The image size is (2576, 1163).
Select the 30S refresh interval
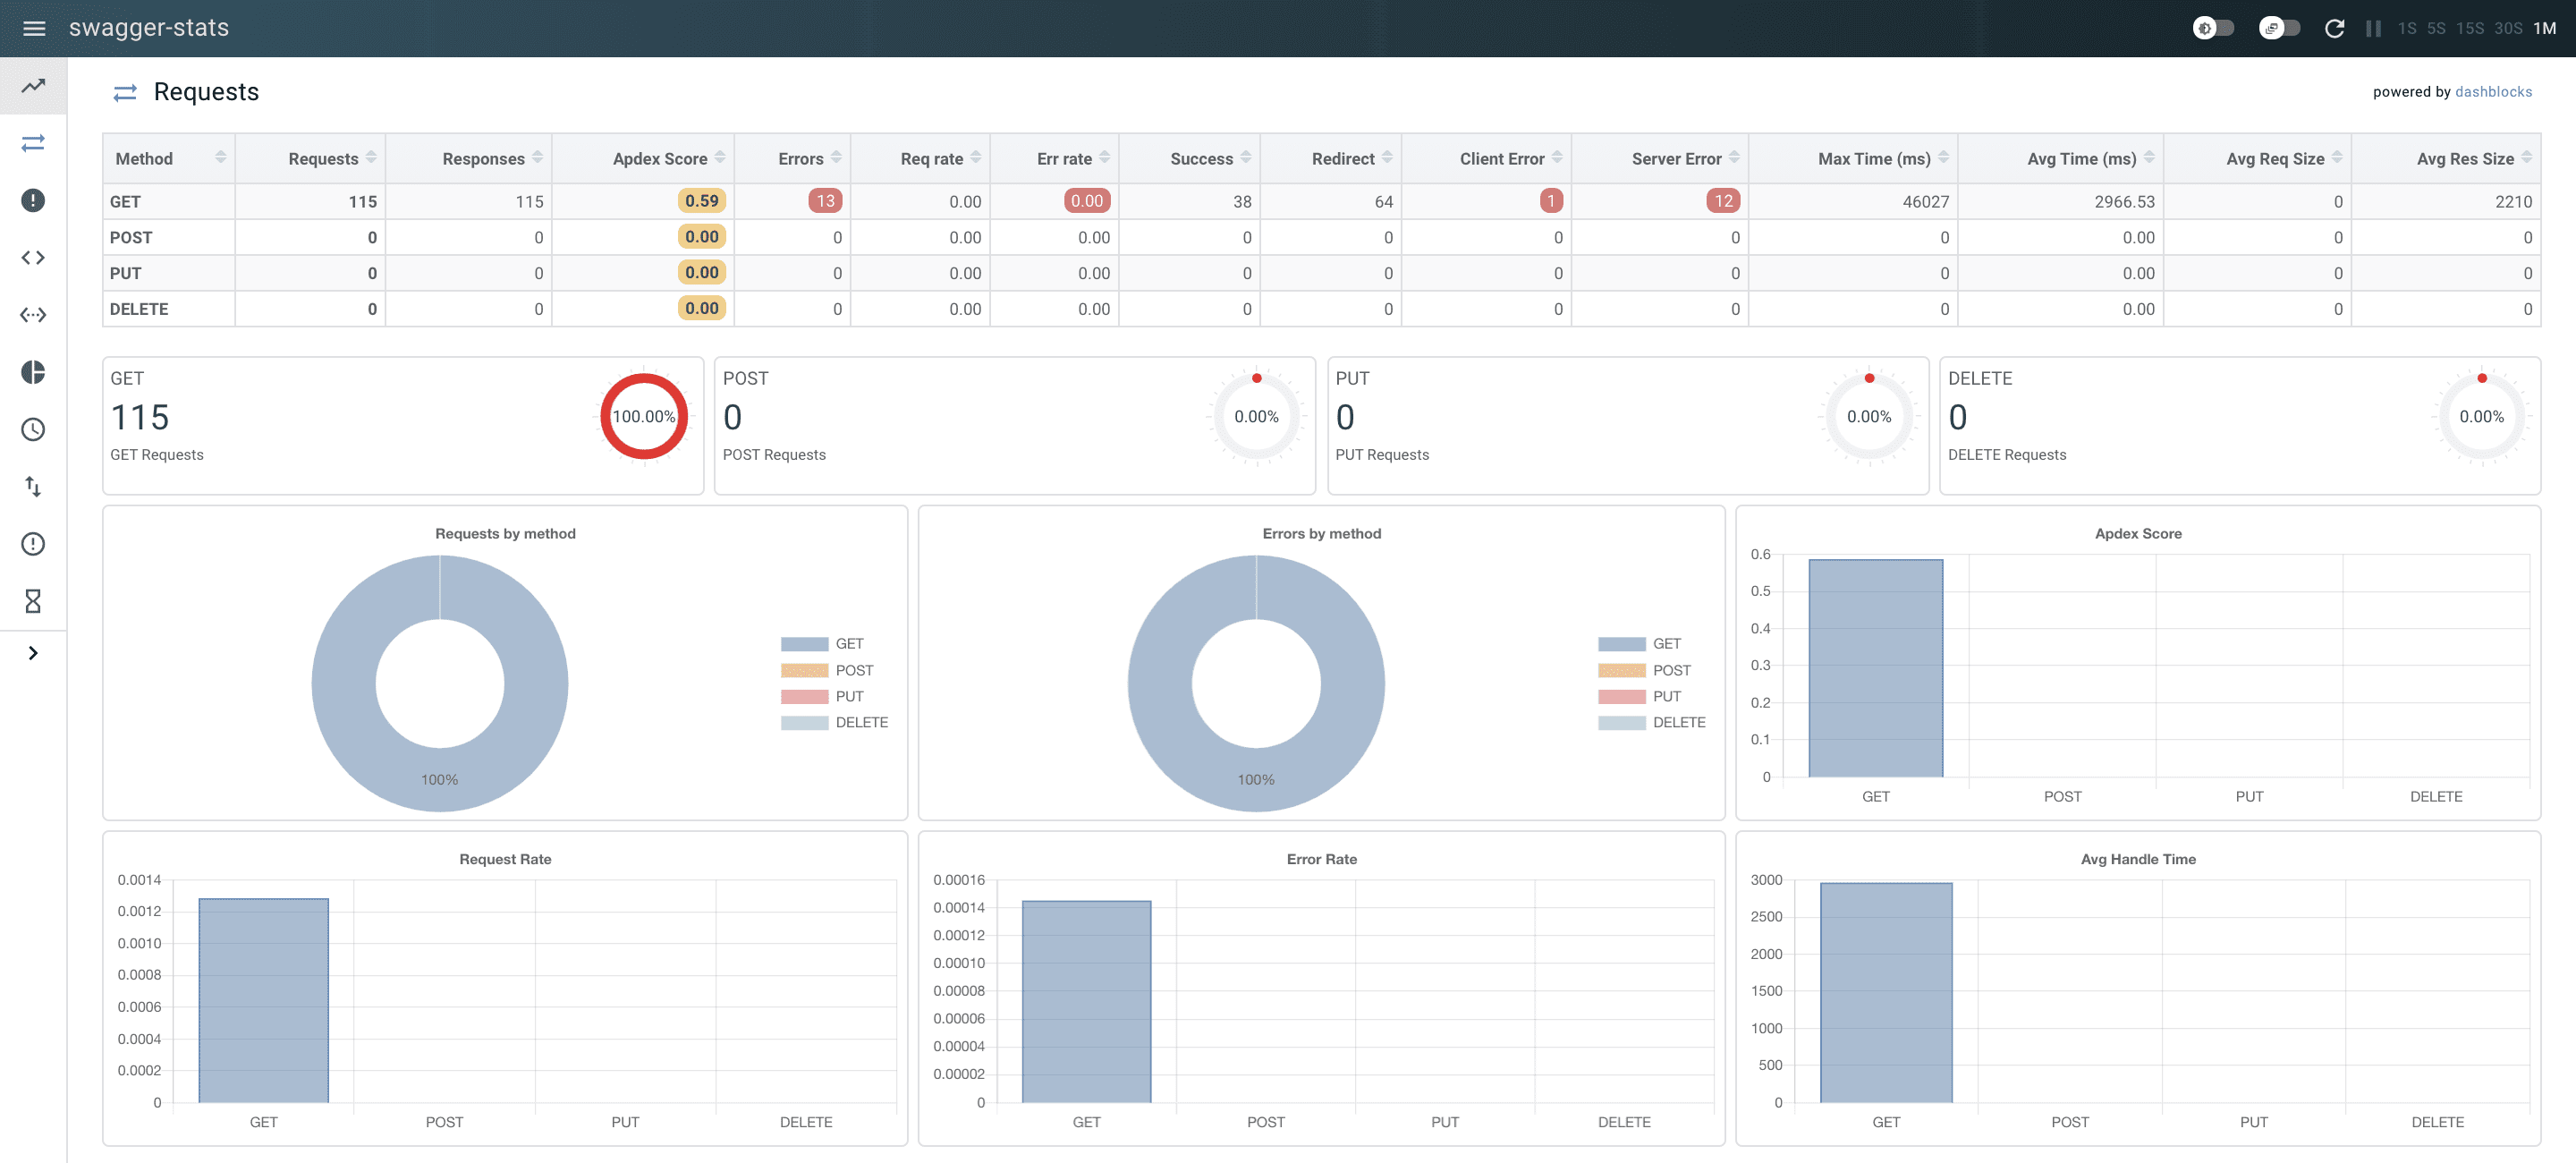click(x=2507, y=28)
